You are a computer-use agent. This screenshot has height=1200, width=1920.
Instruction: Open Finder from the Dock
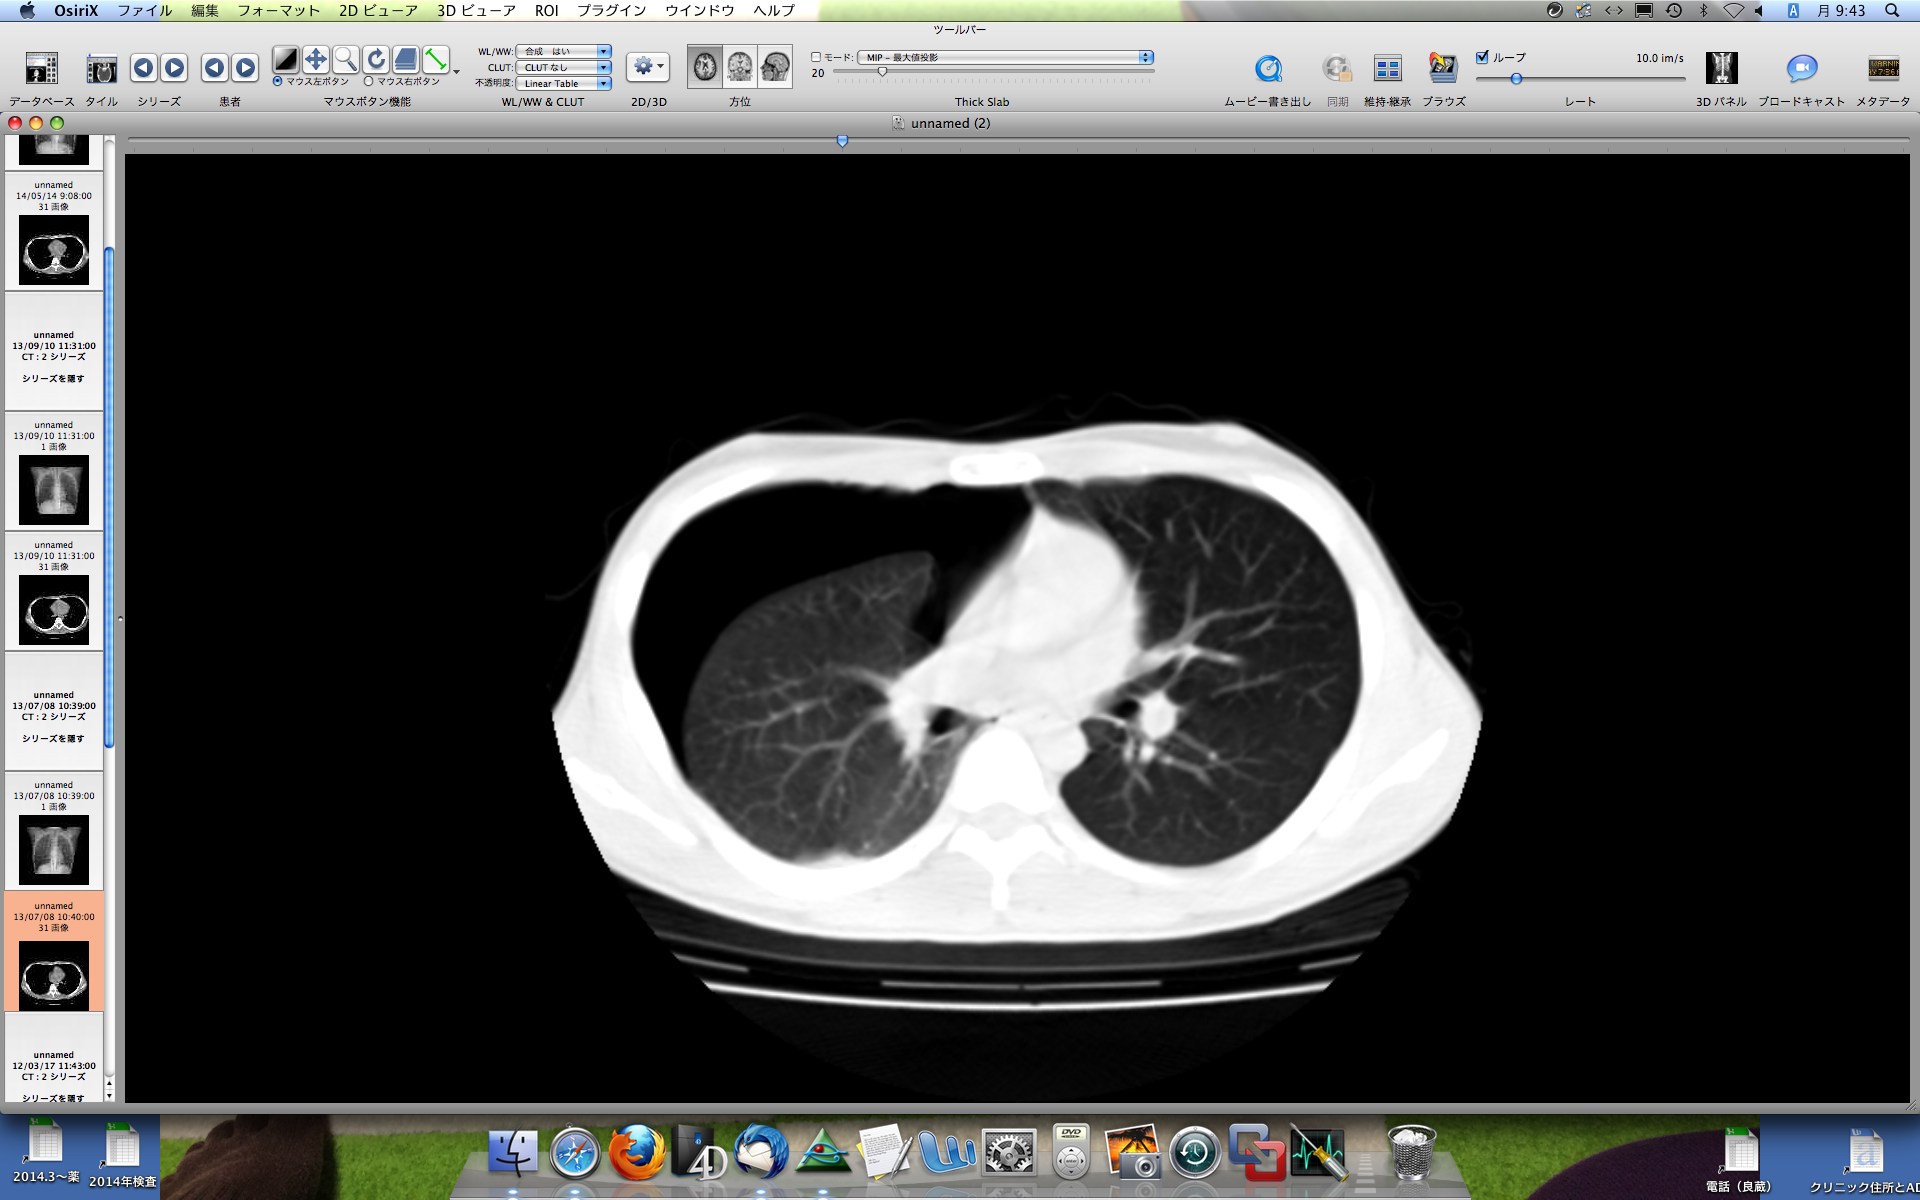513,1154
